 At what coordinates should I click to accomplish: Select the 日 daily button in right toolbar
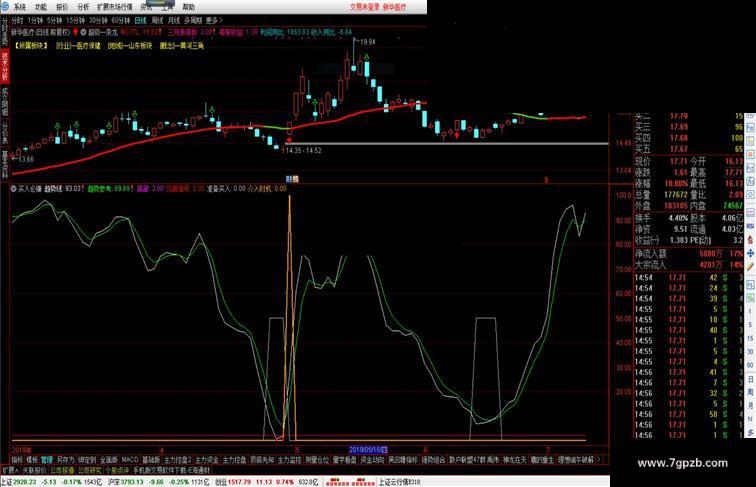750,379
